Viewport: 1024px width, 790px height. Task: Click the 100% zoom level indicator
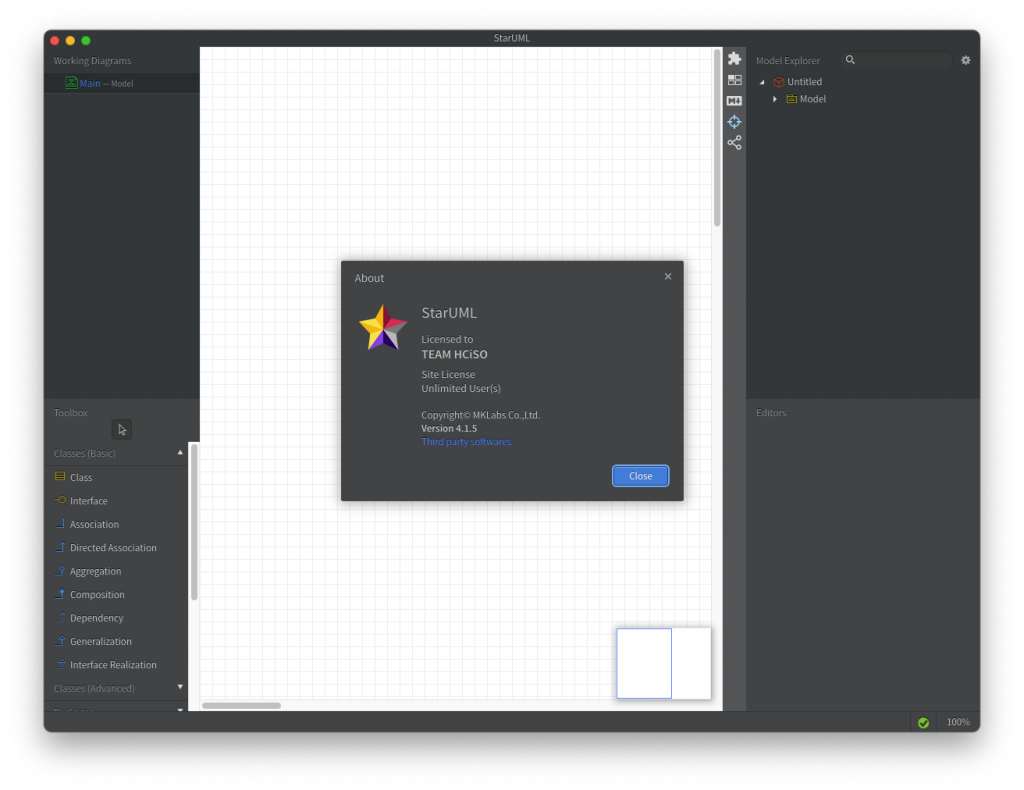[x=958, y=722]
